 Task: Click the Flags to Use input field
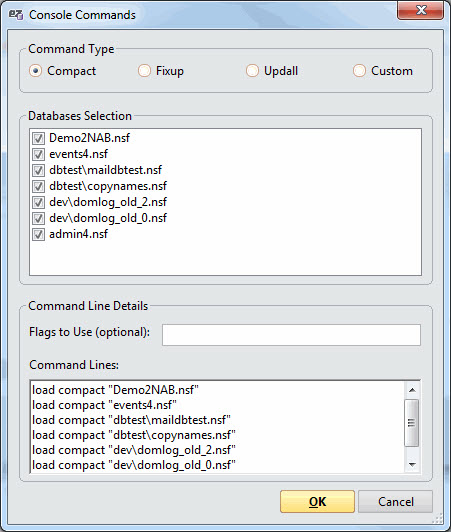291,335
